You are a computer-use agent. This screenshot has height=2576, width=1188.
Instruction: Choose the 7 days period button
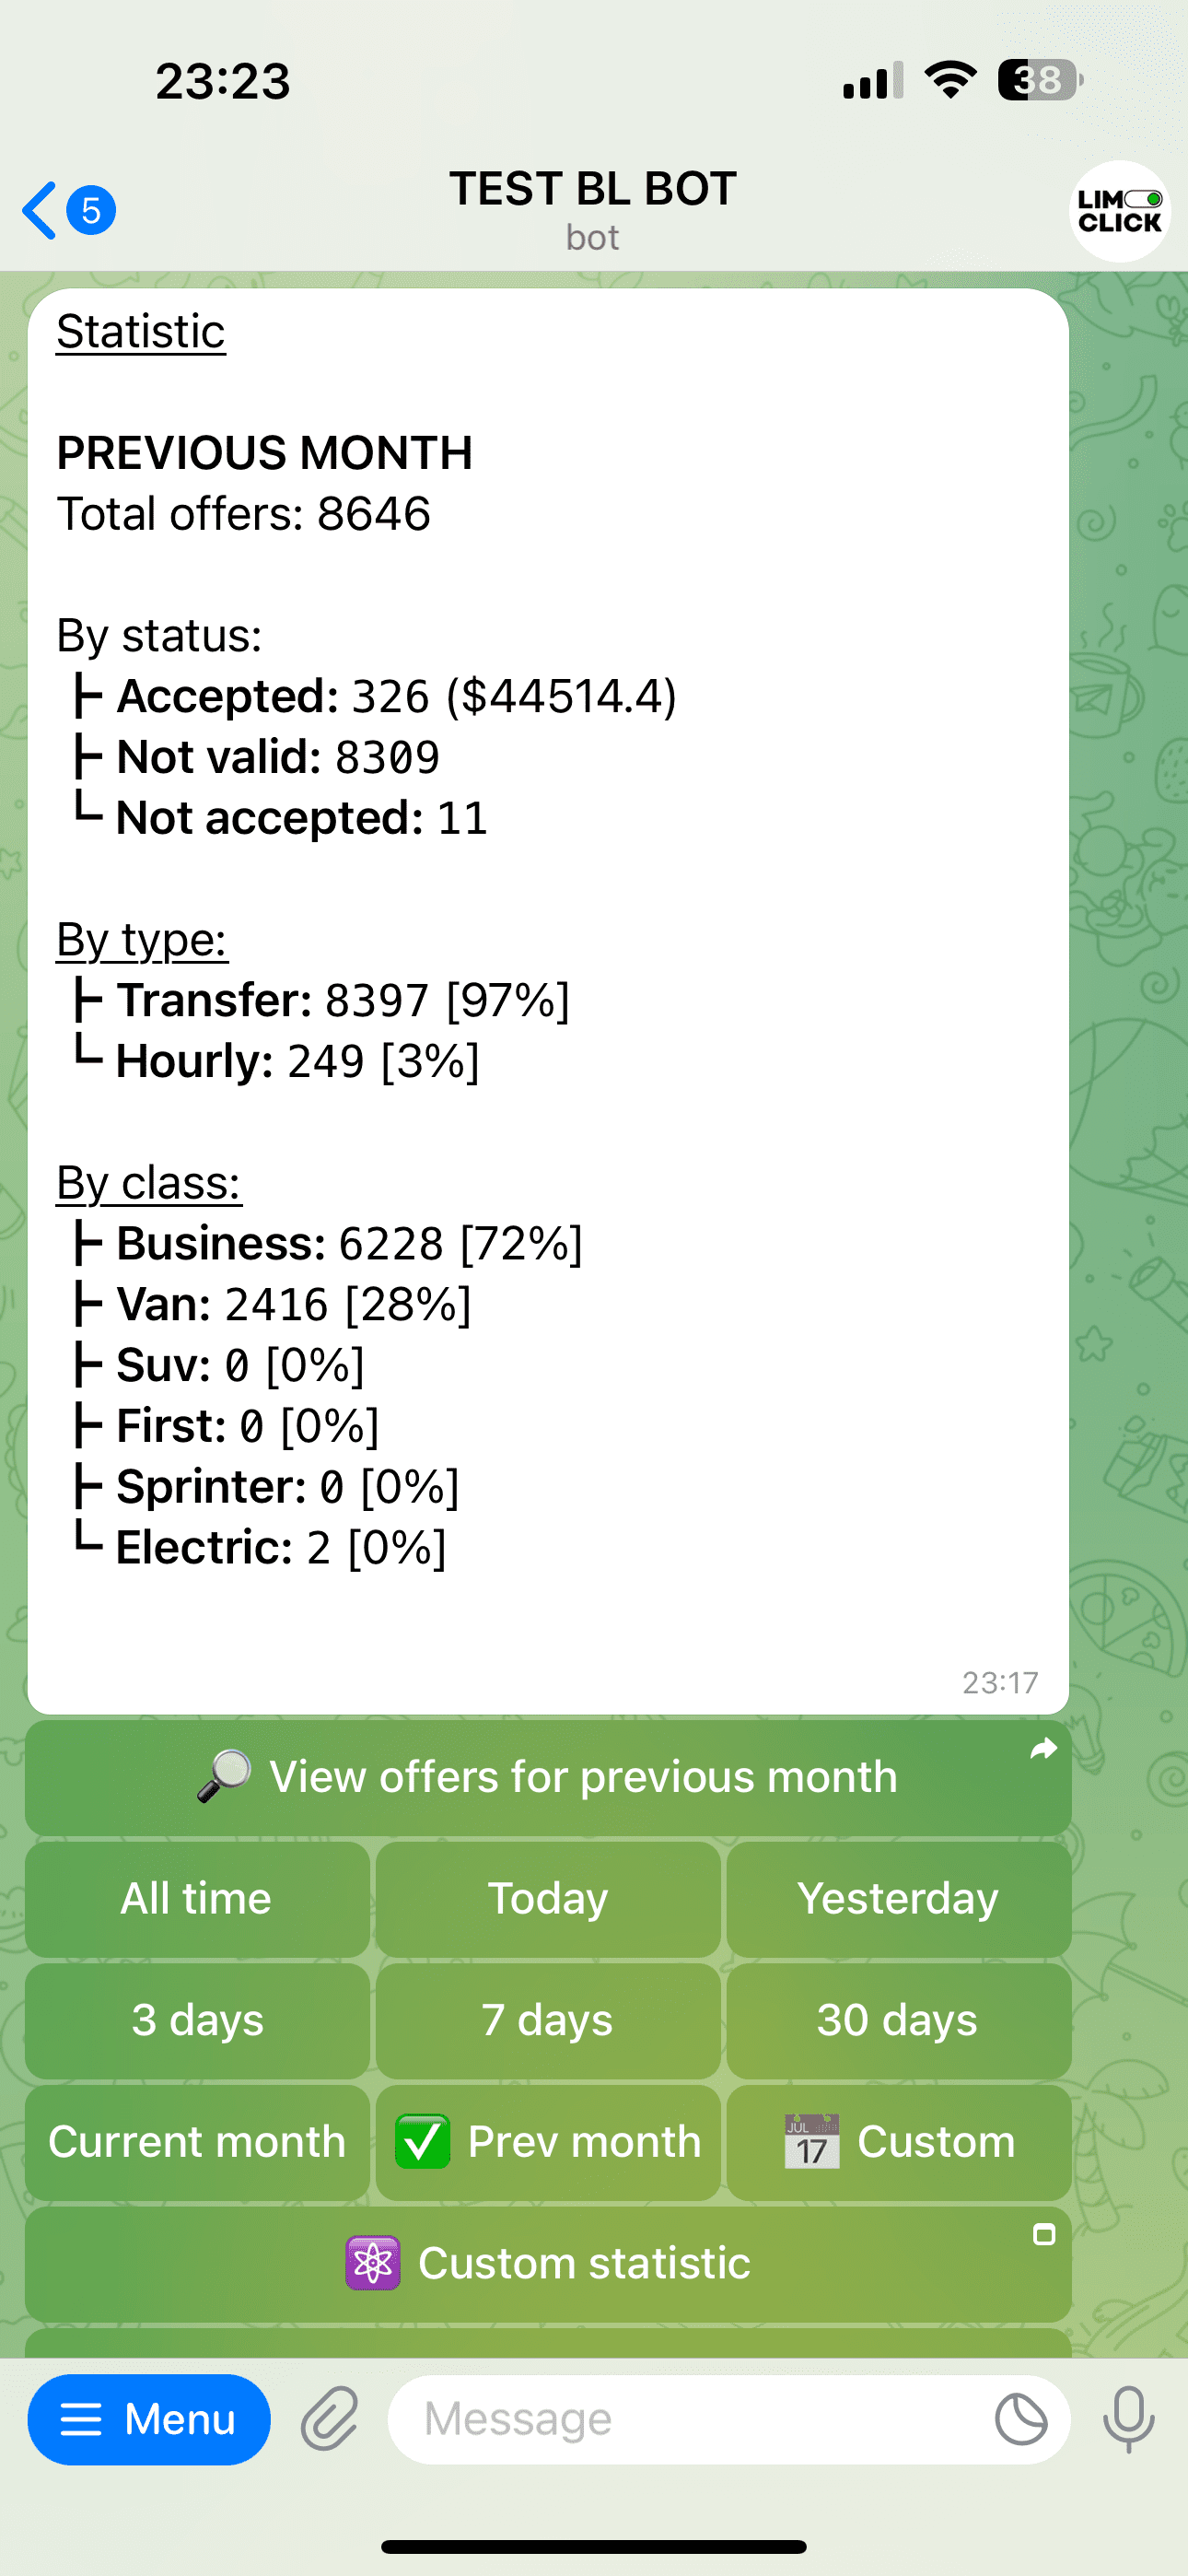click(548, 2020)
